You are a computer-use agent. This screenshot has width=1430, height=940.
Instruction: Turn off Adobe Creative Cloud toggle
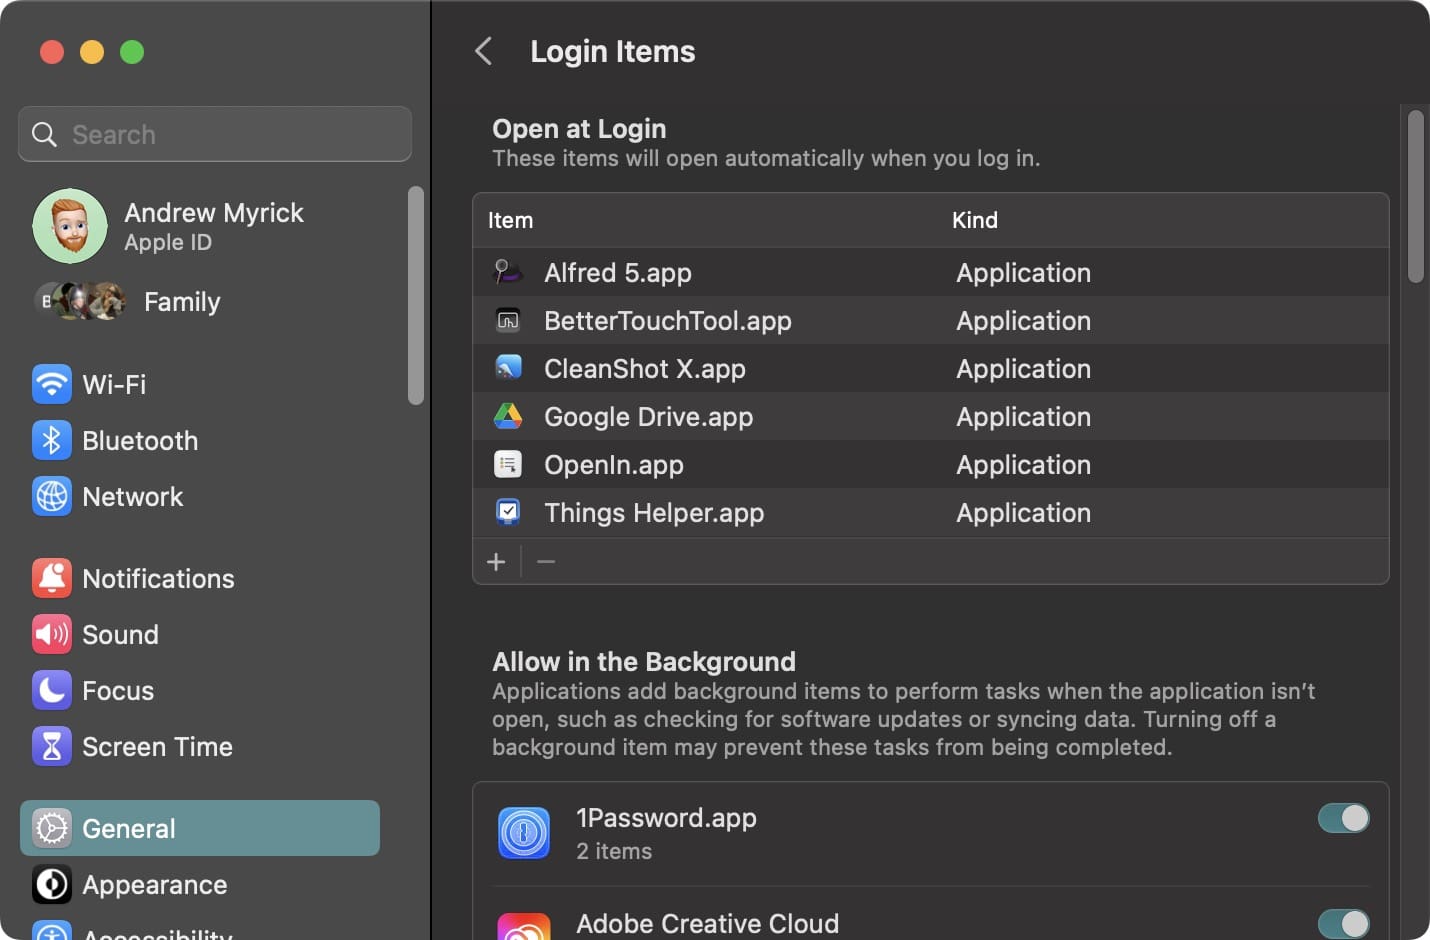pos(1343,923)
